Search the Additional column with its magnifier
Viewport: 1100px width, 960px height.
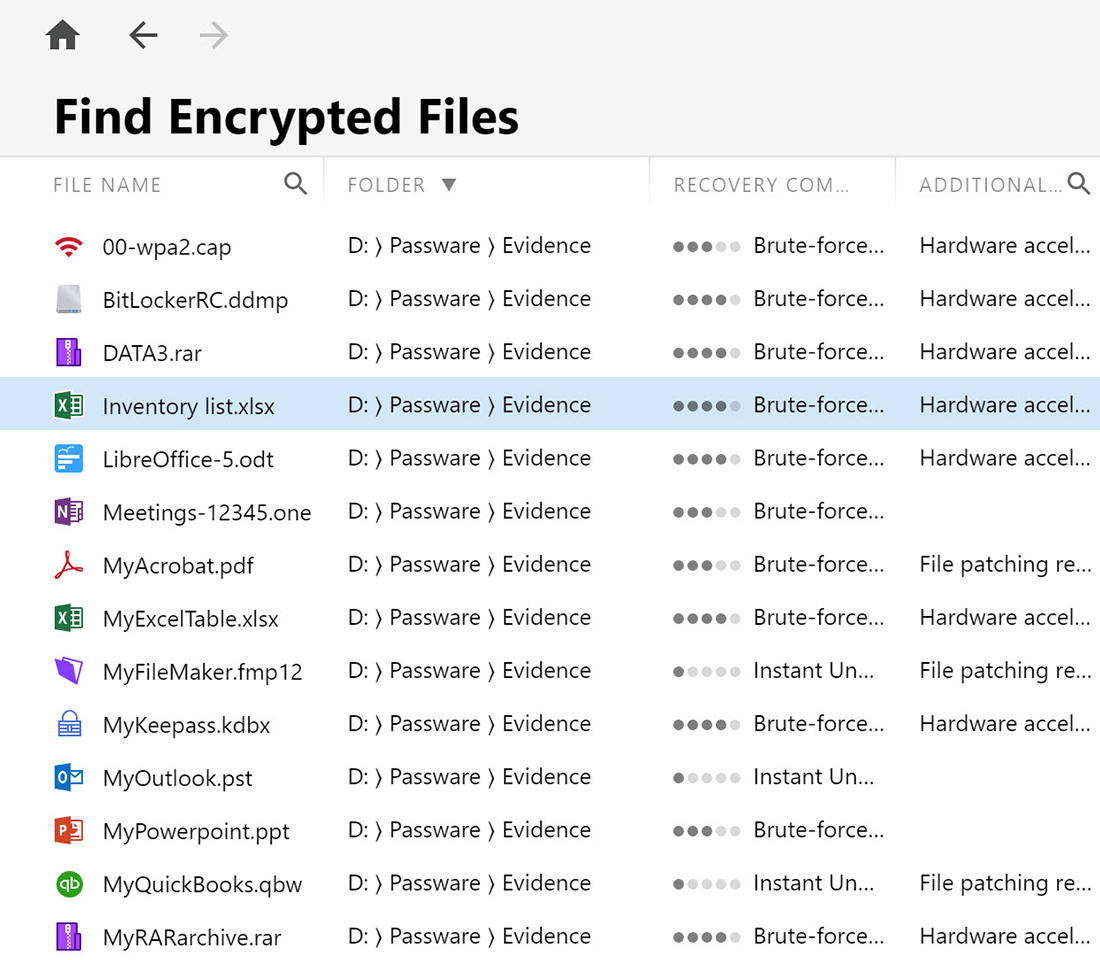[1078, 184]
